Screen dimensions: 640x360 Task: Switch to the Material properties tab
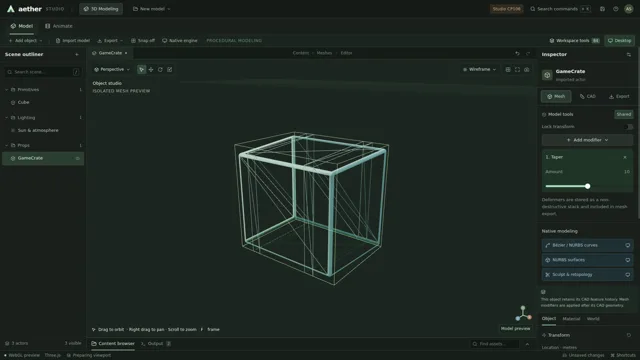(x=571, y=319)
